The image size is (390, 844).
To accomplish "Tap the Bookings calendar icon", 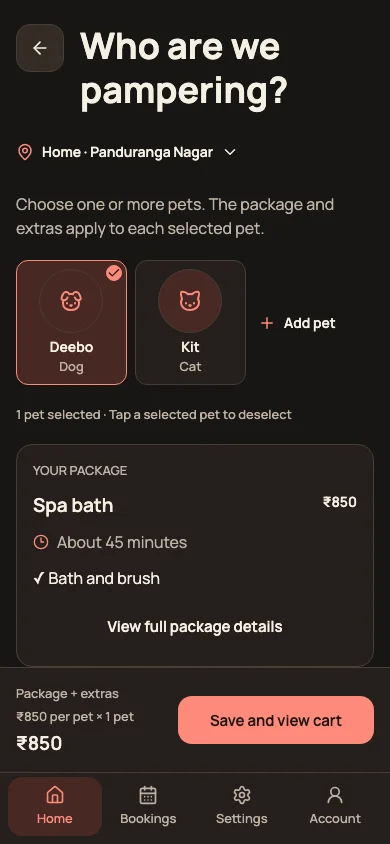I will click(148, 795).
